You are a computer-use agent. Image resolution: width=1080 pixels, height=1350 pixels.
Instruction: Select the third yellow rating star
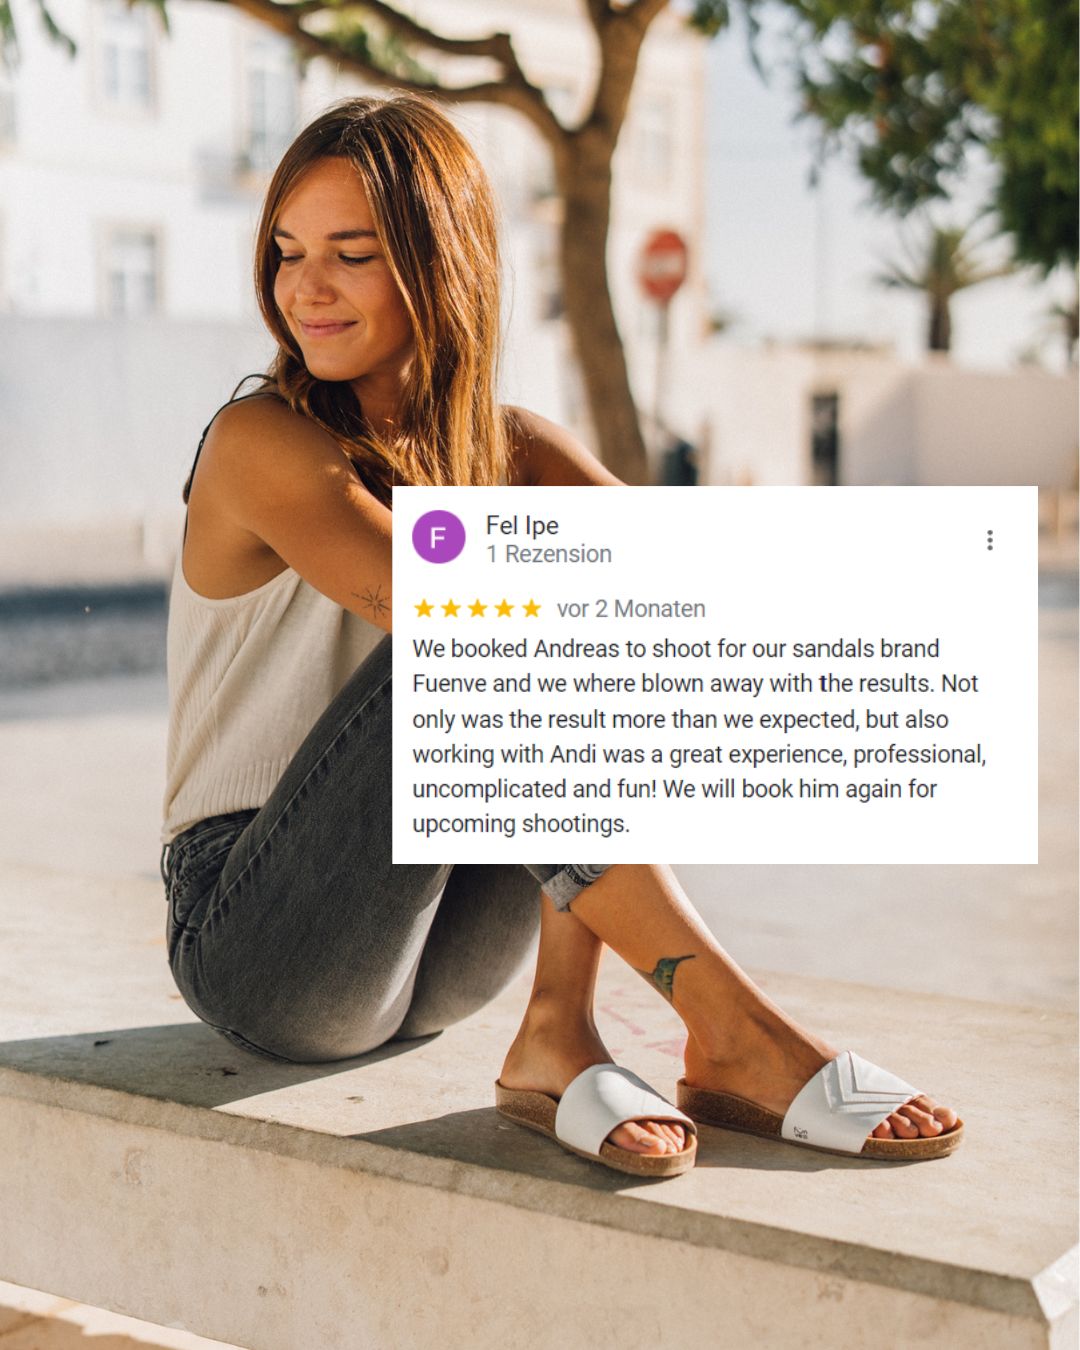click(x=478, y=608)
